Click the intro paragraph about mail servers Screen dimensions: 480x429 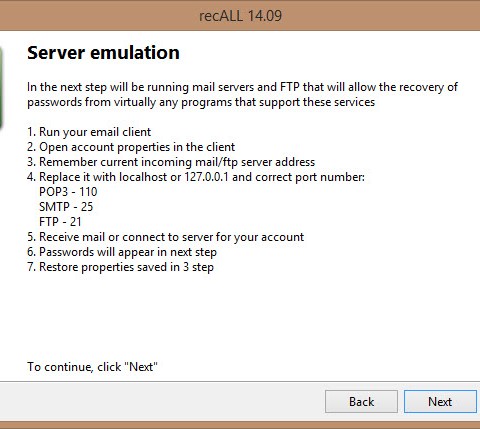[242, 94]
